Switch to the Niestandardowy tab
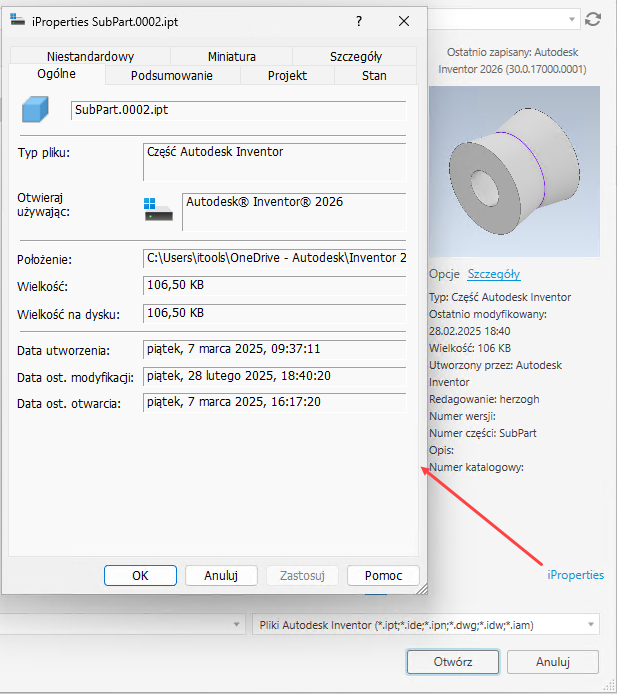Image resolution: width=617 pixels, height=694 pixels. tap(90, 56)
